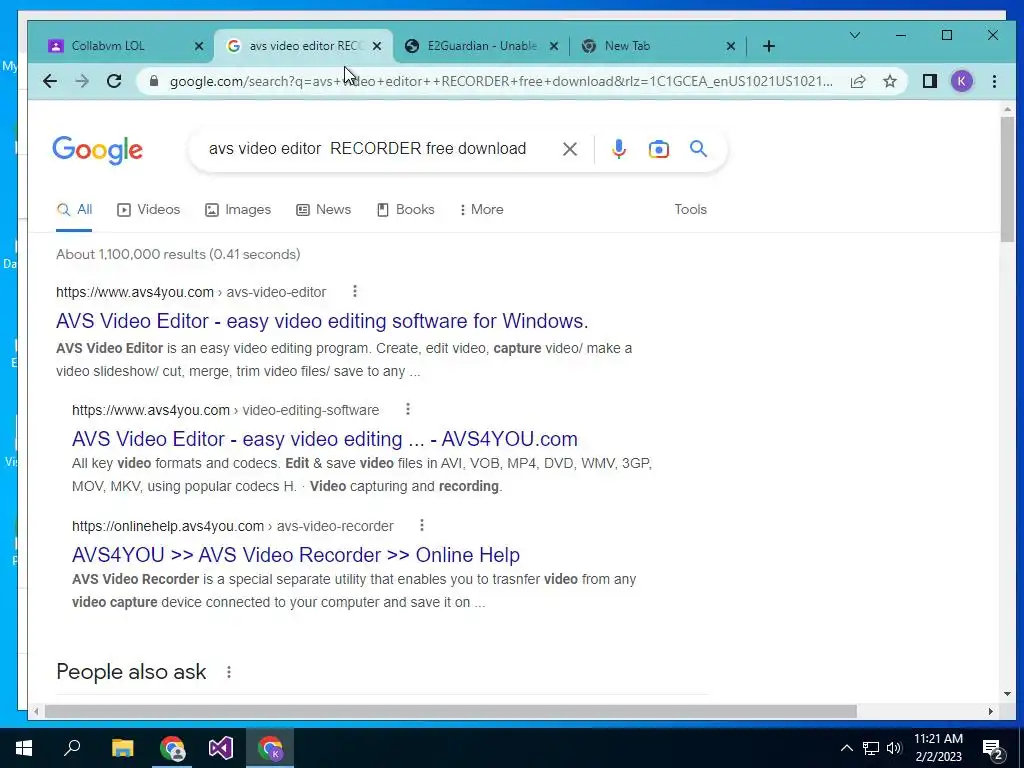
Task: Select the All results filter
Action: coord(74,210)
